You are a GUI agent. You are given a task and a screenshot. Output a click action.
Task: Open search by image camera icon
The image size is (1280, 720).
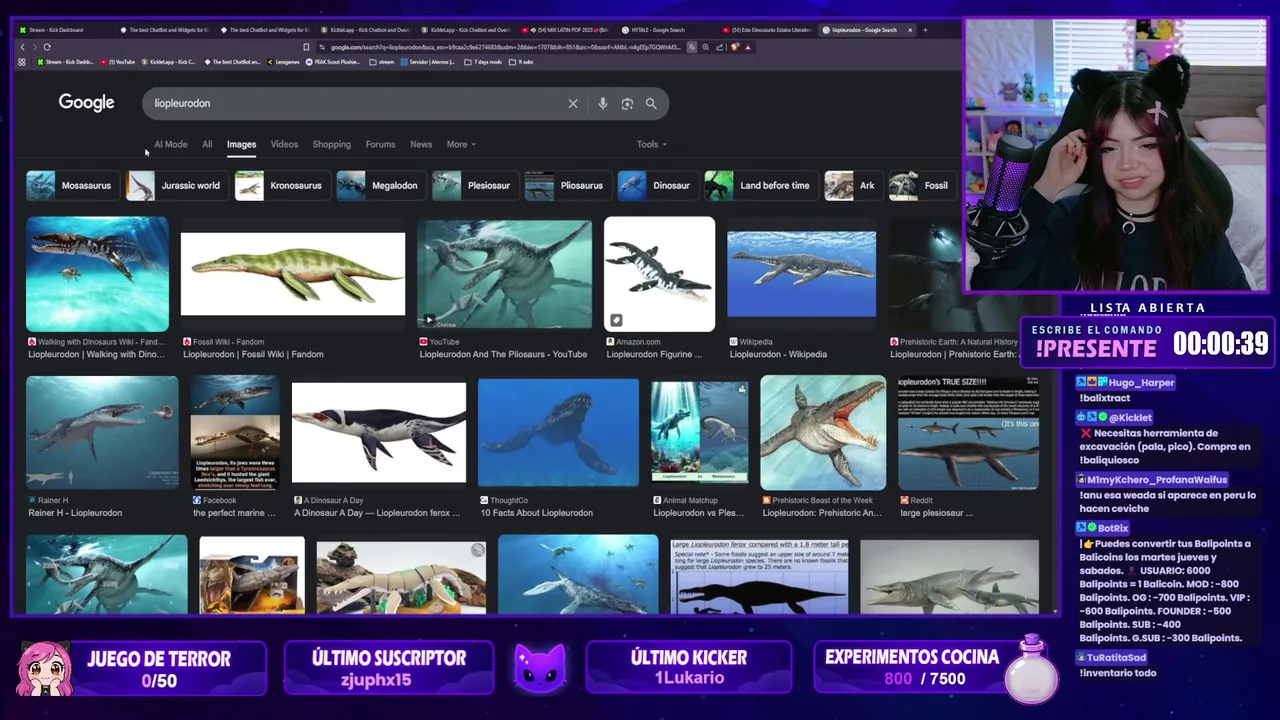(627, 103)
